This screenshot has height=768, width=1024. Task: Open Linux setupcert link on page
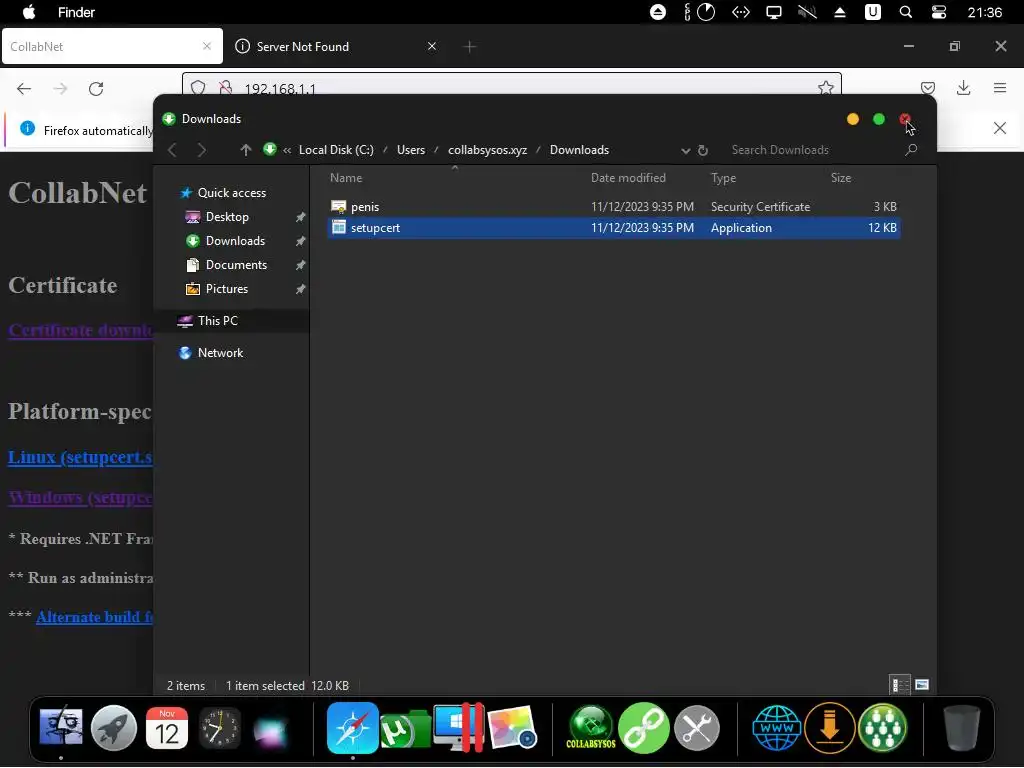click(x=80, y=457)
